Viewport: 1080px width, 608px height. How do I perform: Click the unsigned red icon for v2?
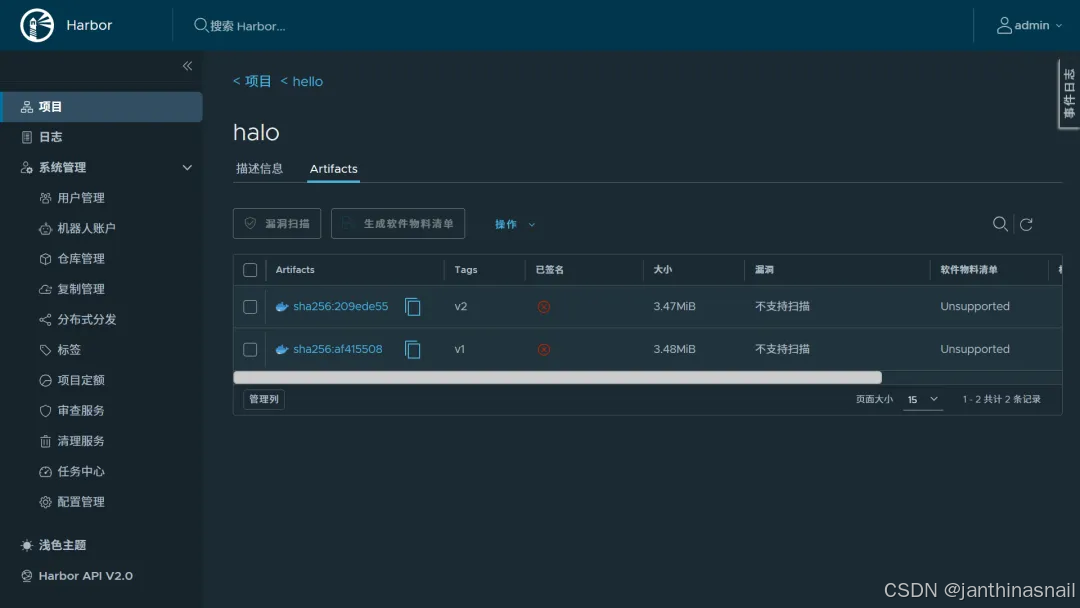click(544, 307)
